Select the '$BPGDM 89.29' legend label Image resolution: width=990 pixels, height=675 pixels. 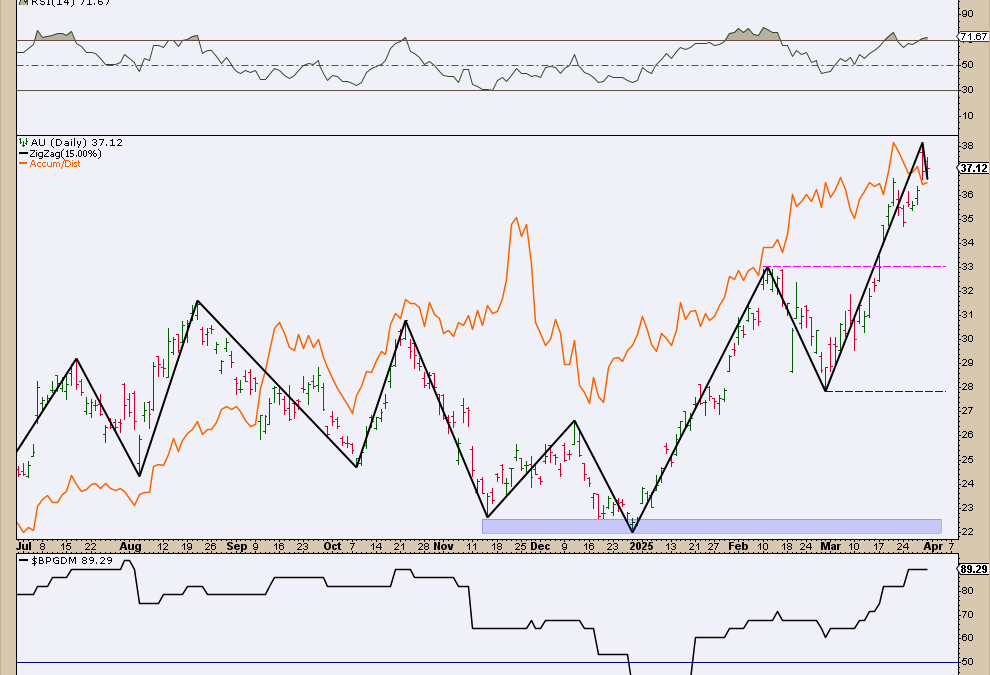[72, 560]
